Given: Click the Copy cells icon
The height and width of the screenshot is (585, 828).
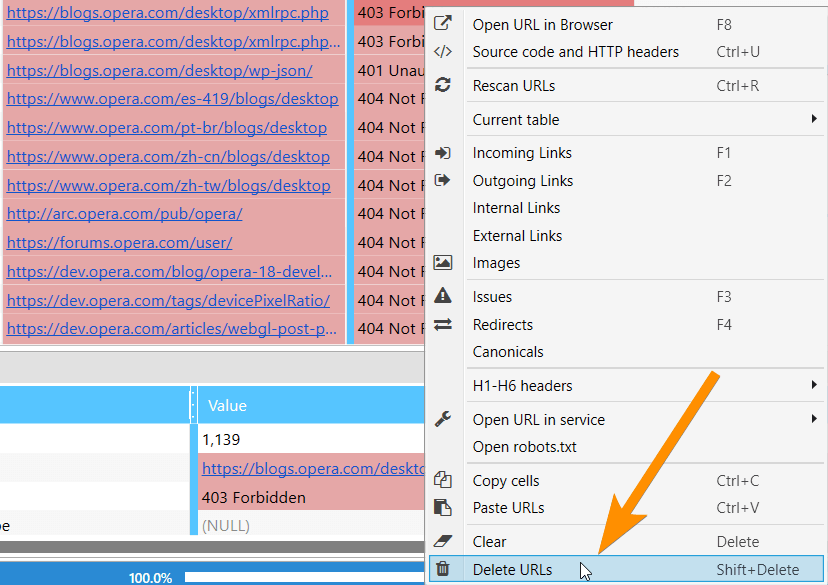Looking at the screenshot, I should [x=443, y=480].
